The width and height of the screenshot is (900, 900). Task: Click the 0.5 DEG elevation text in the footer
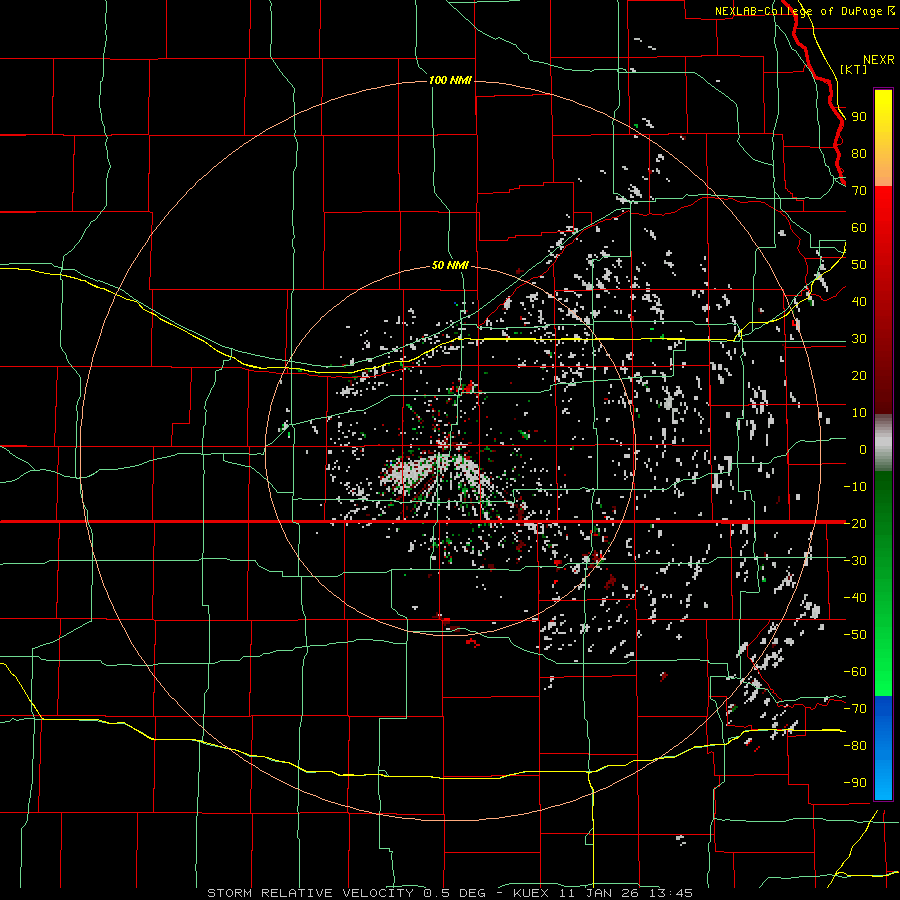click(x=455, y=893)
